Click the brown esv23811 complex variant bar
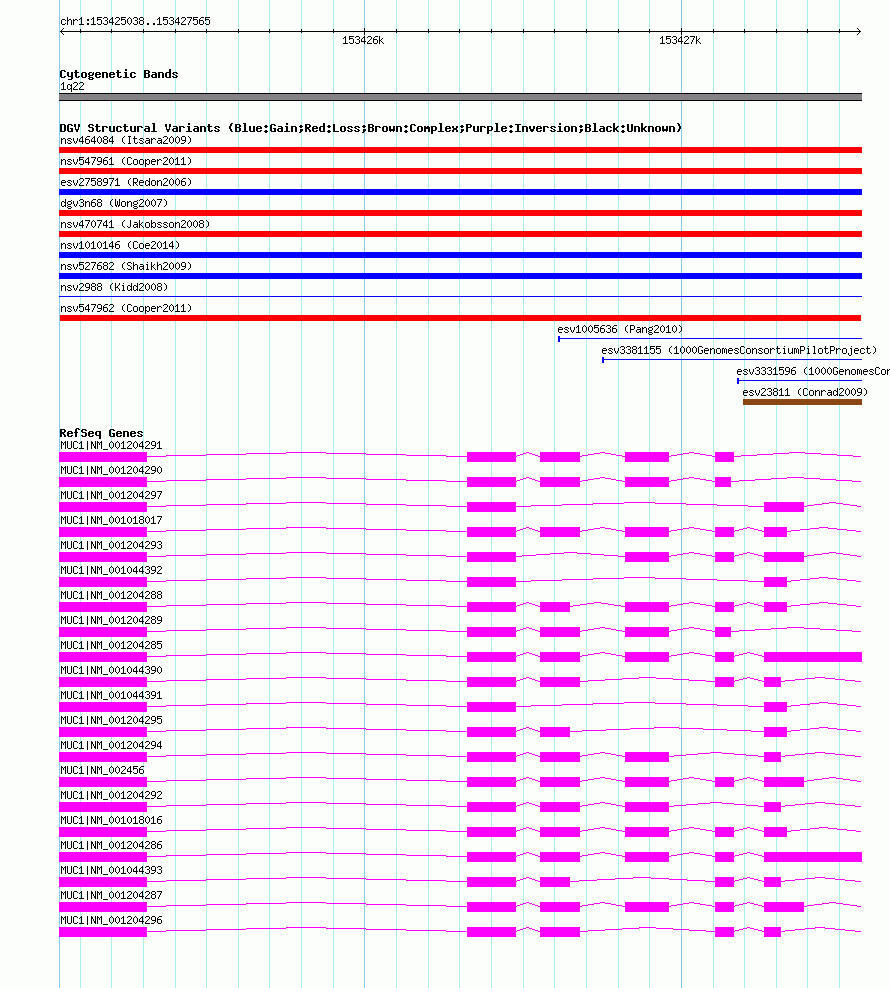The width and height of the screenshot is (890, 988). click(802, 402)
